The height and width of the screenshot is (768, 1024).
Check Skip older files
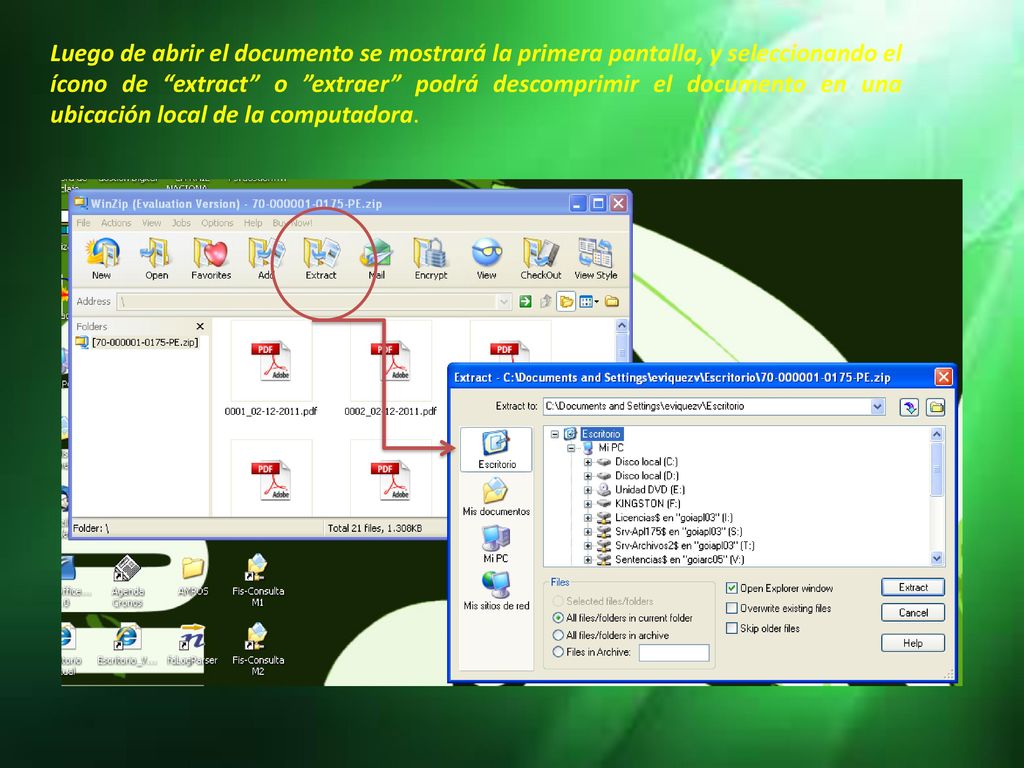coord(732,629)
